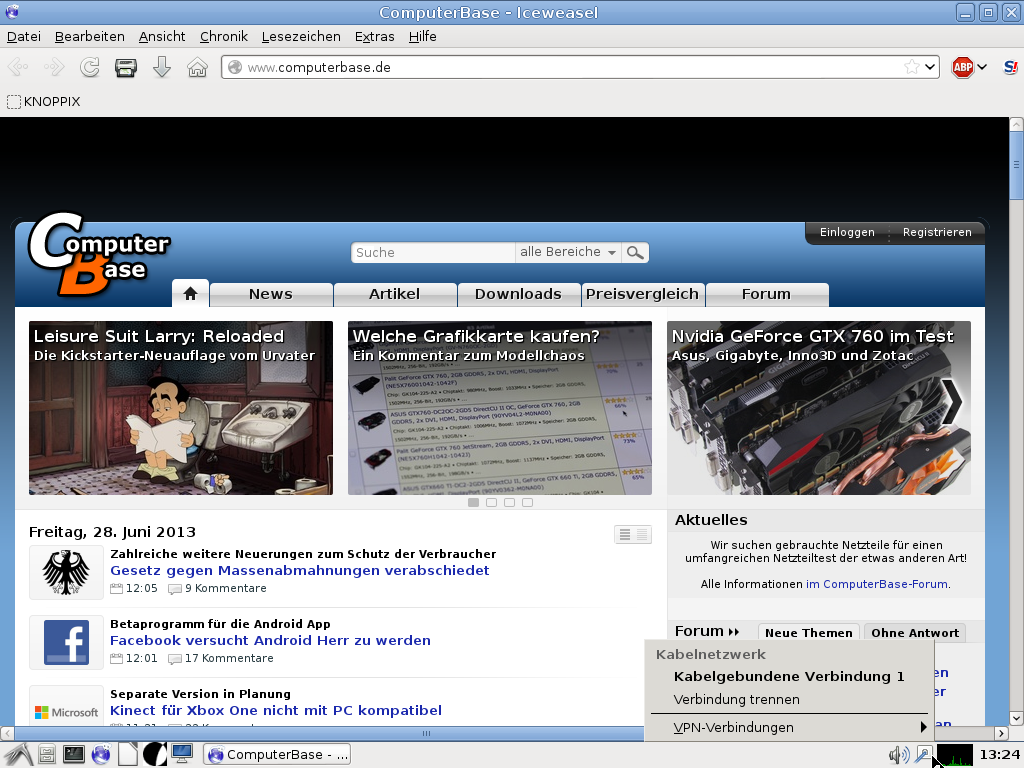1024x768 pixels.
Task: Open the KNOPPIX bookmark
Action: point(44,101)
